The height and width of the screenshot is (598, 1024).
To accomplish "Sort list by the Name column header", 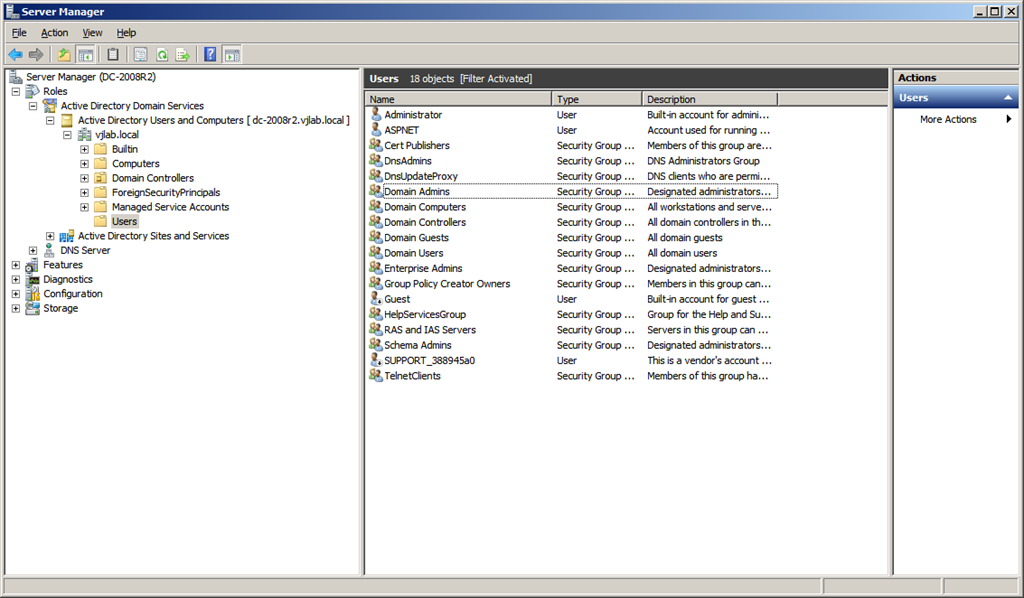I will point(459,99).
